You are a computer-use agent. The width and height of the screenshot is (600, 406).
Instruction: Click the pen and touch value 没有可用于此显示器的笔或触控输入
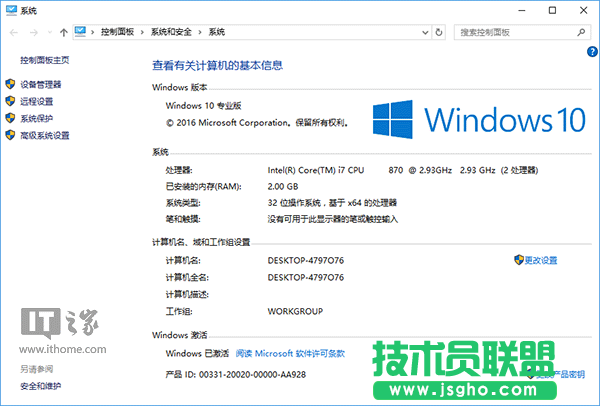point(333,219)
